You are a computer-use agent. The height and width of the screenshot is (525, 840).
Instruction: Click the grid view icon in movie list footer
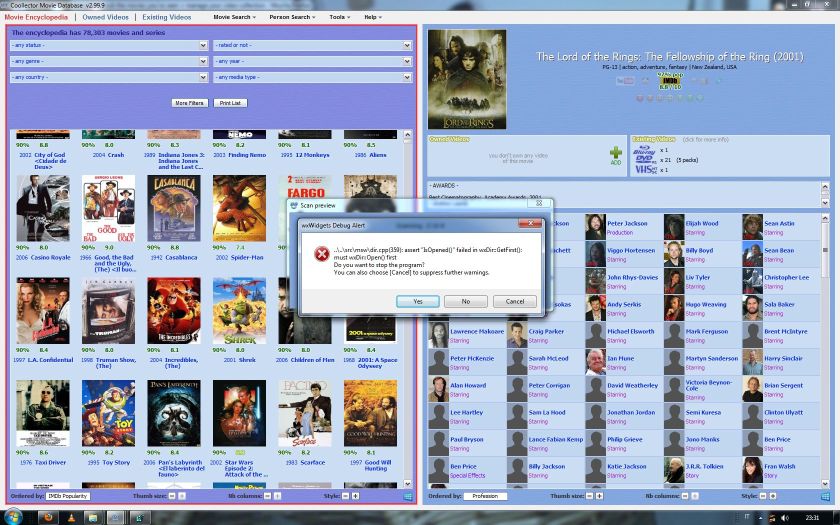[x=408, y=497]
